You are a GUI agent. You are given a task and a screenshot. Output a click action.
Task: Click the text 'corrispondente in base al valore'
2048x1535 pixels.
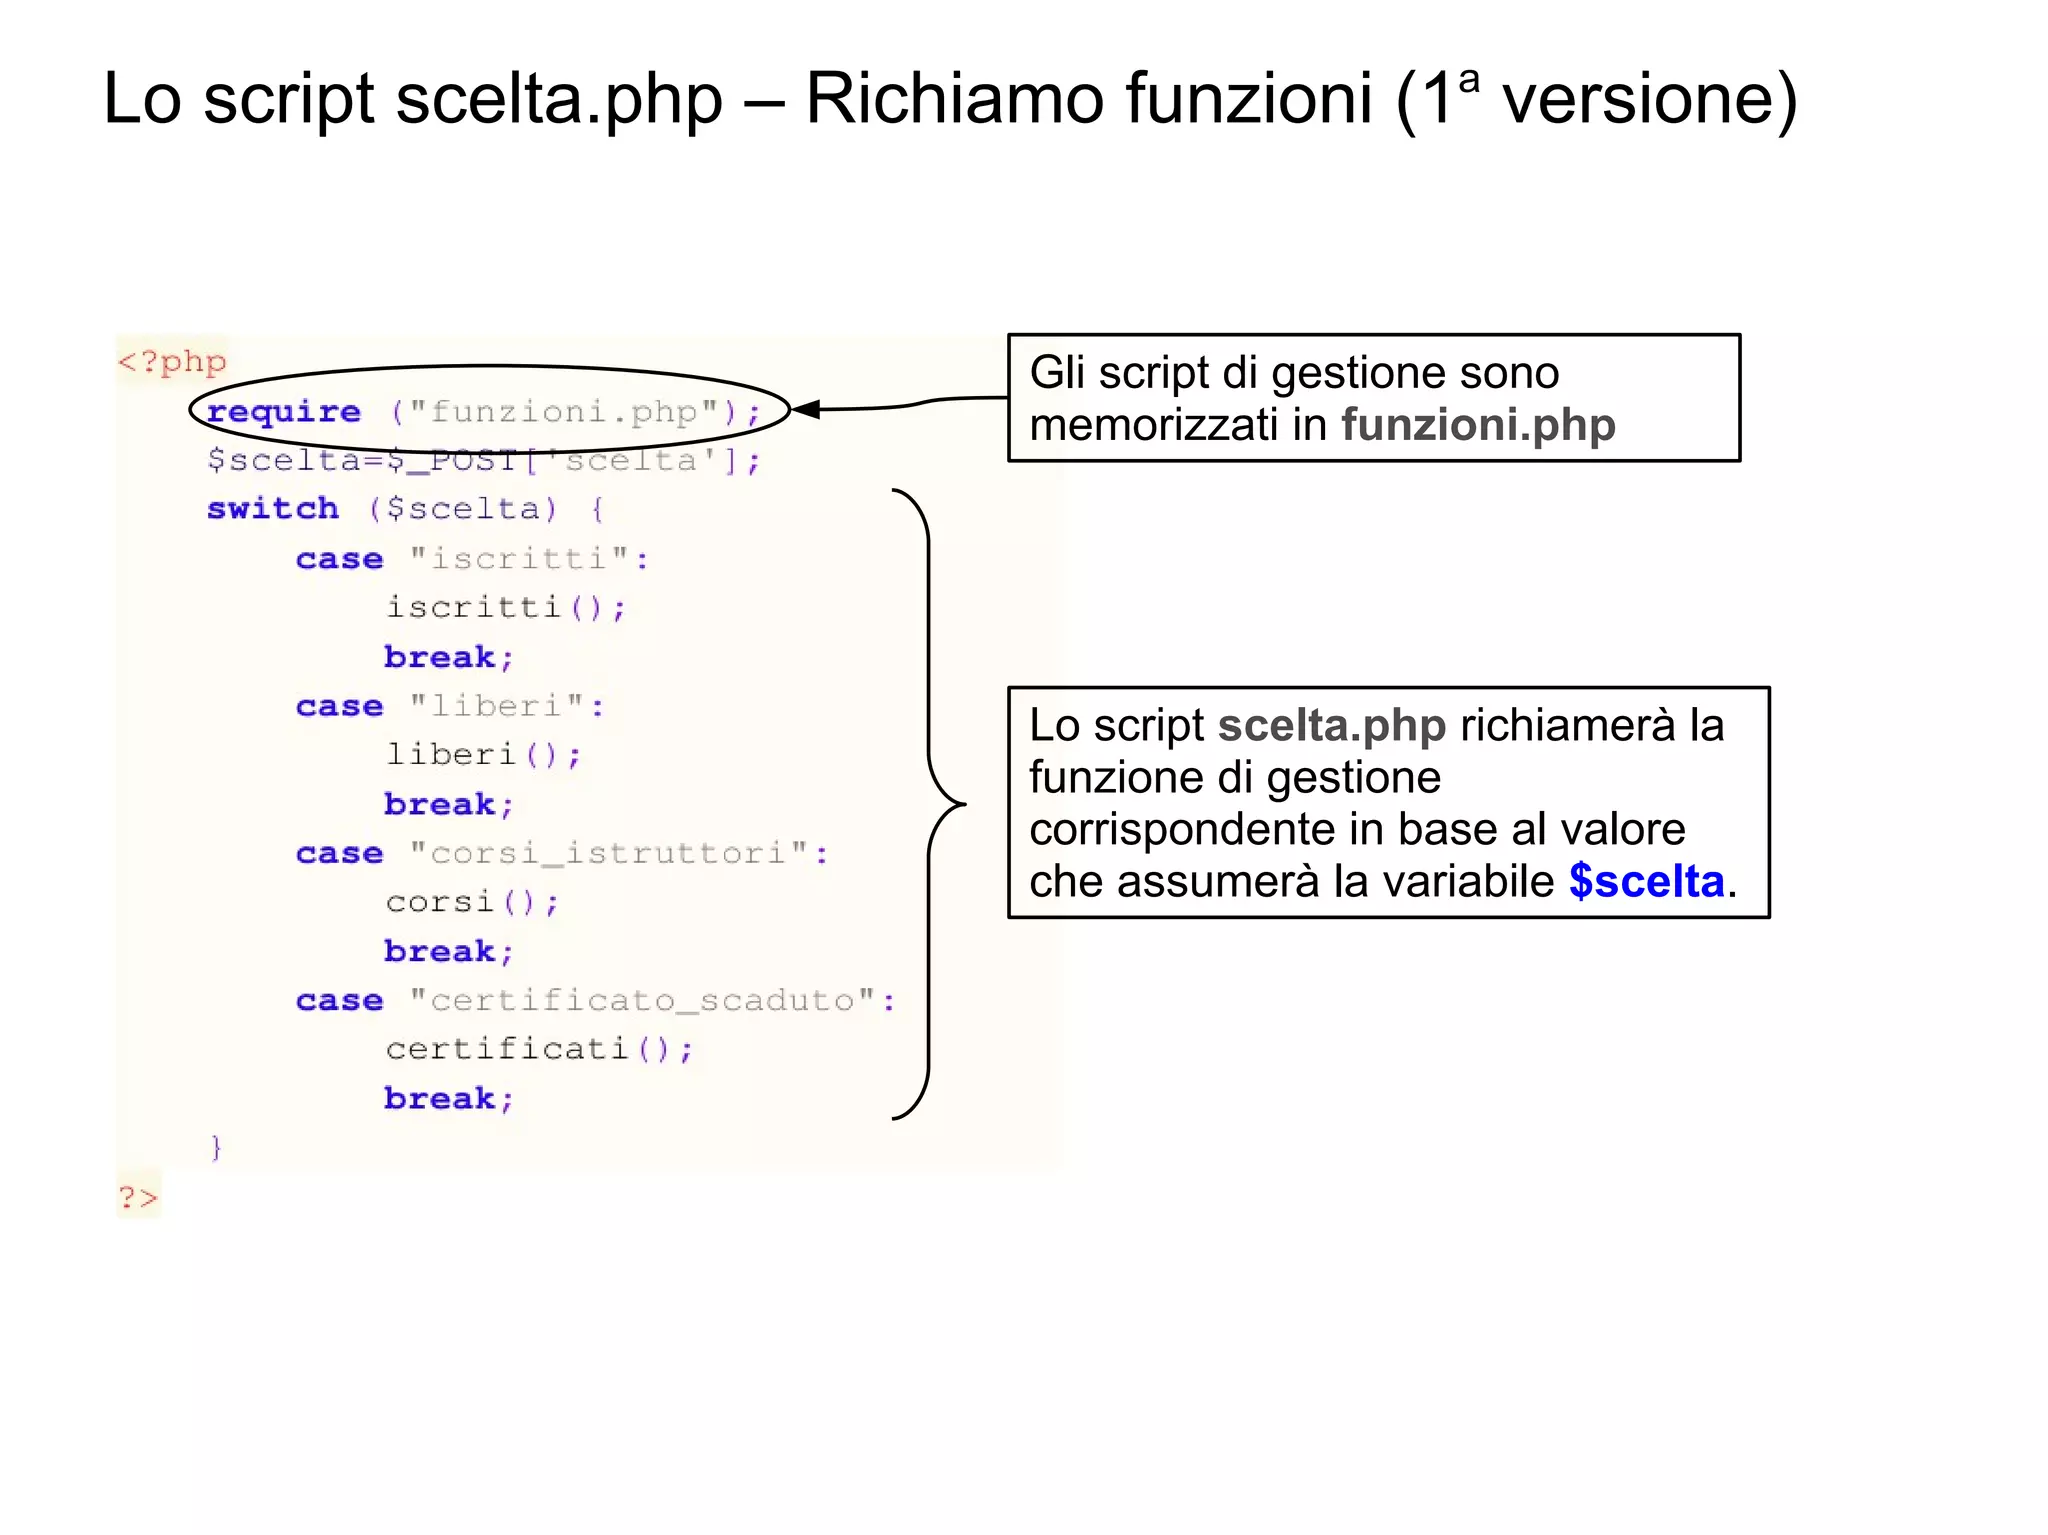tap(1357, 829)
